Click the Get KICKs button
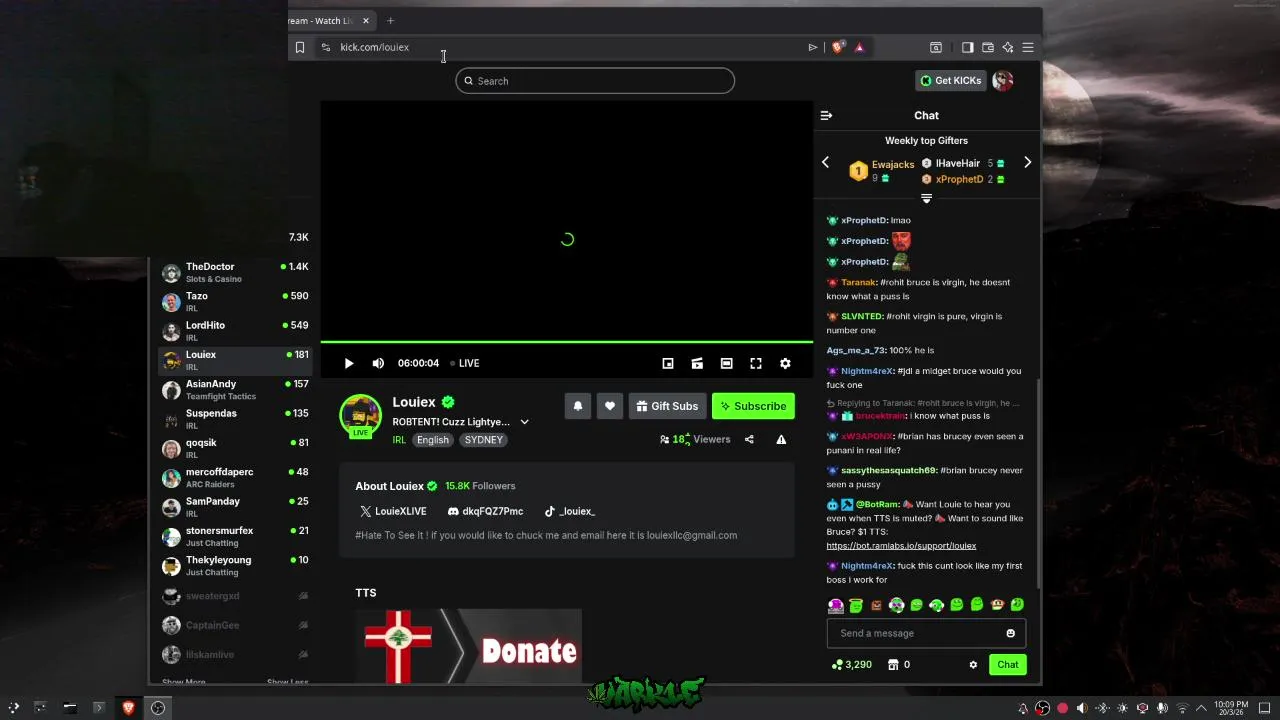Screen dimensions: 1280x720 tap(951, 80)
